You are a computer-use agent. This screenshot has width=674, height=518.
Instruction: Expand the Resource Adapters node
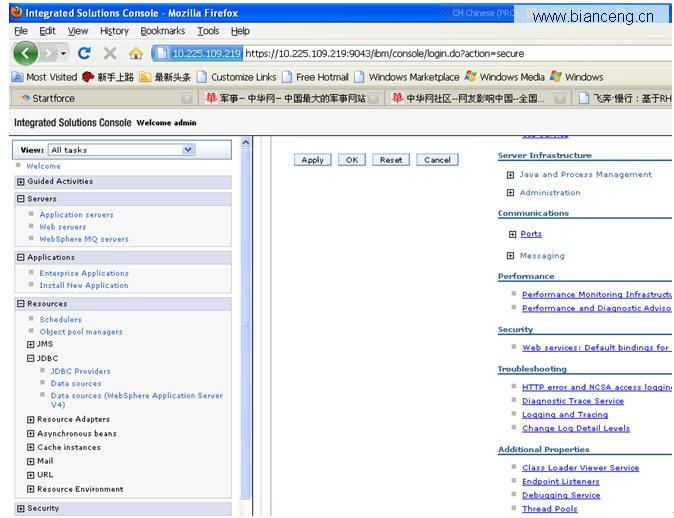pyautogui.click(x=31, y=420)
